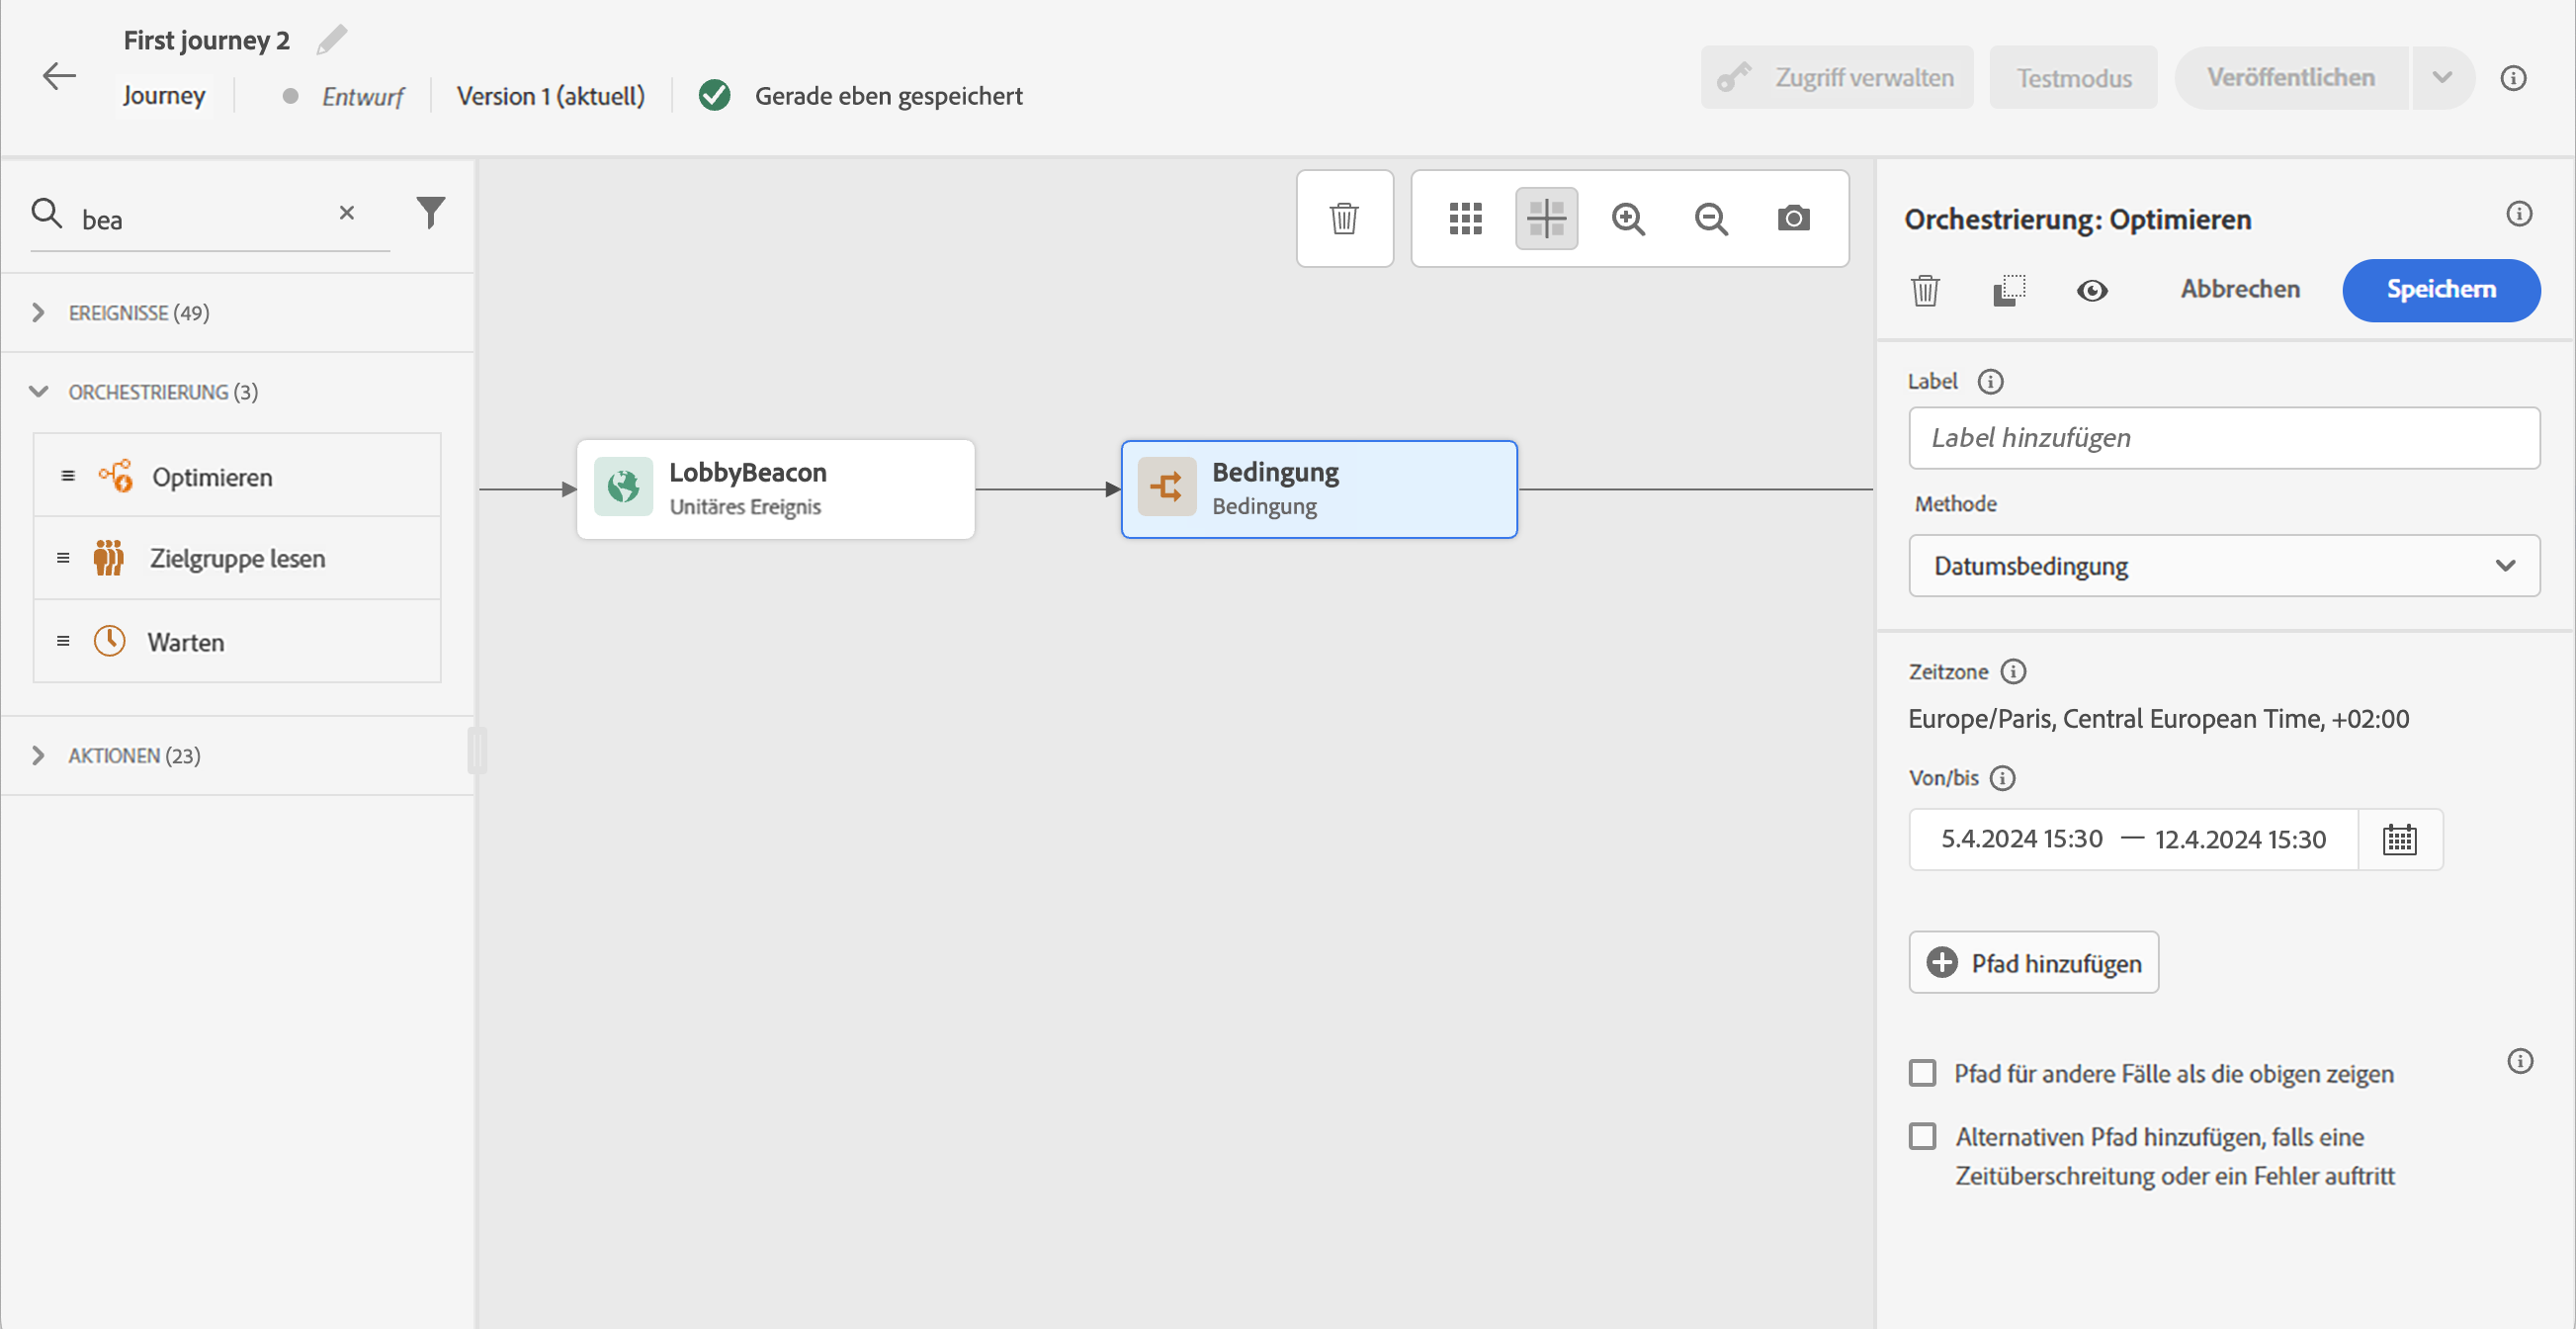The image size is (2576, 1329).
Task: Check 'Alternativen Pfad hinzufügen' timeout checkbox
Action: coord(1922,1136)
